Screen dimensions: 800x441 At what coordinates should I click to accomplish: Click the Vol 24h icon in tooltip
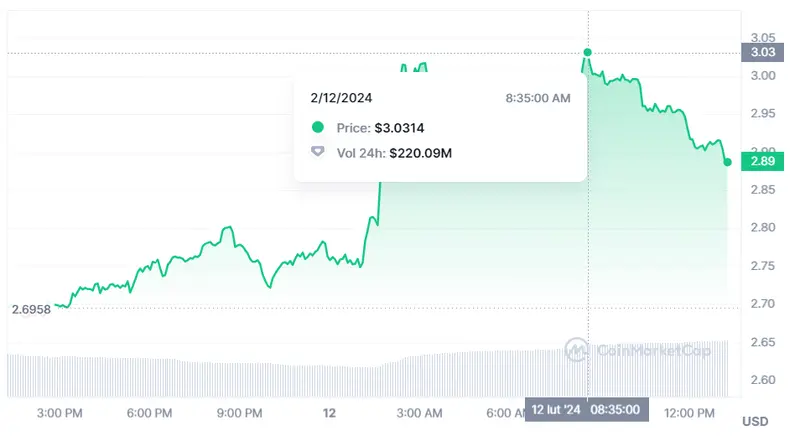click(319, 152)
